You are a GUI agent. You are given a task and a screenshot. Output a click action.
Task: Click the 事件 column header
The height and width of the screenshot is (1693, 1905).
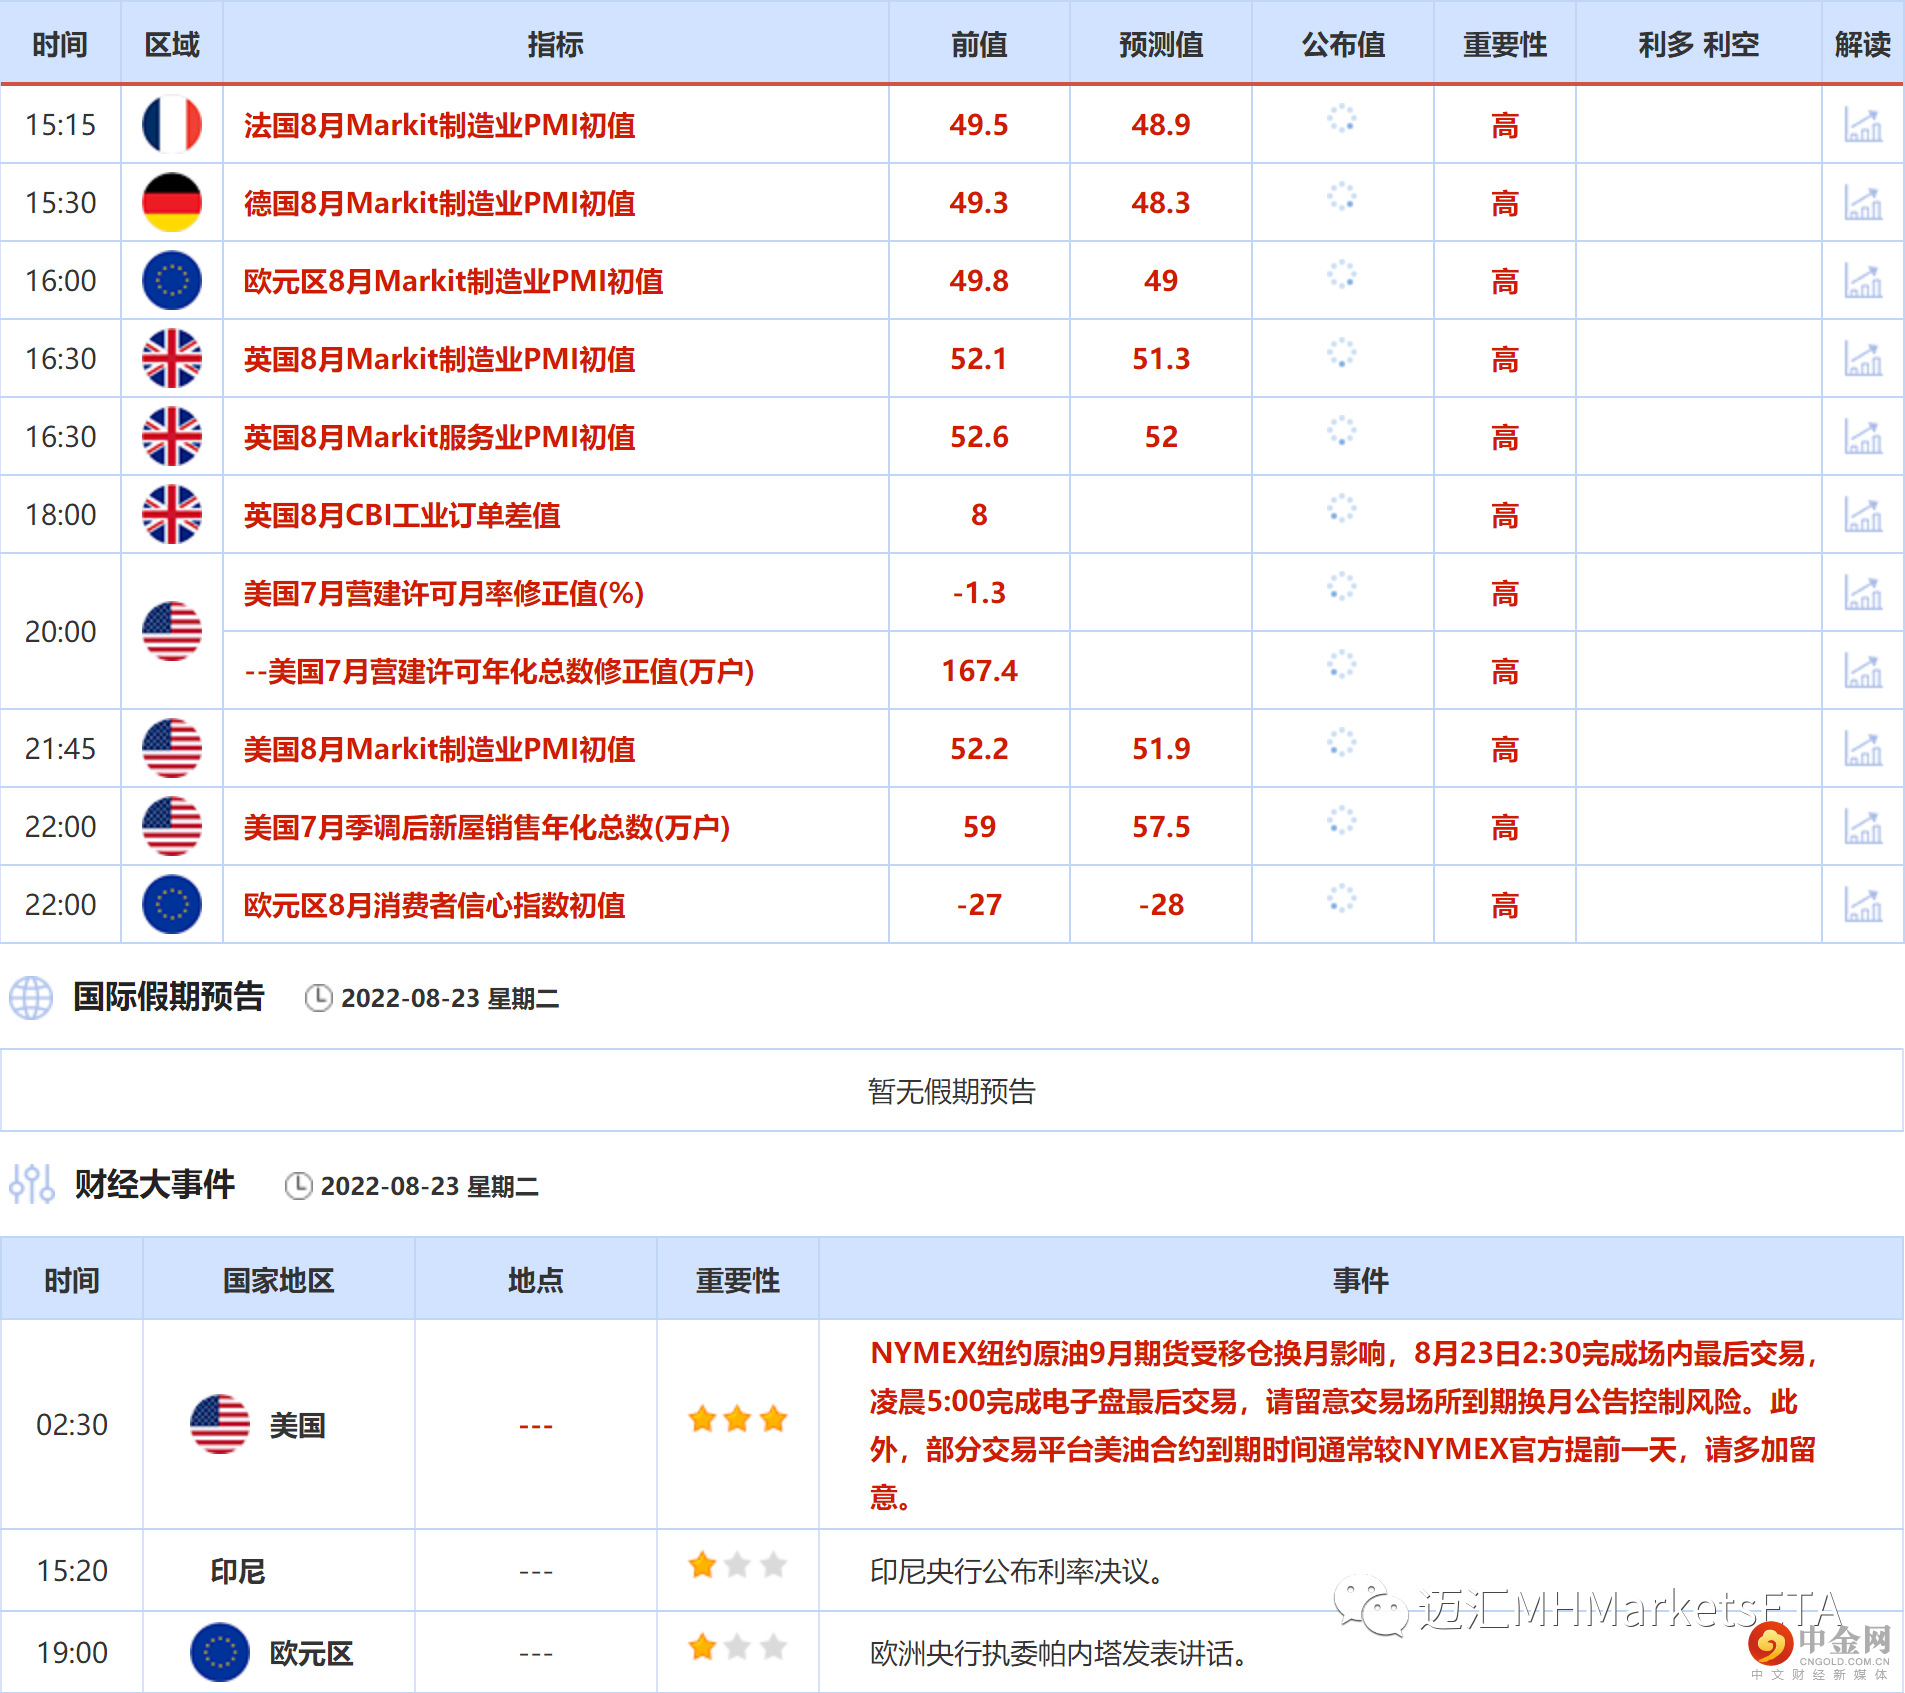click(x=1362, y=1279)
